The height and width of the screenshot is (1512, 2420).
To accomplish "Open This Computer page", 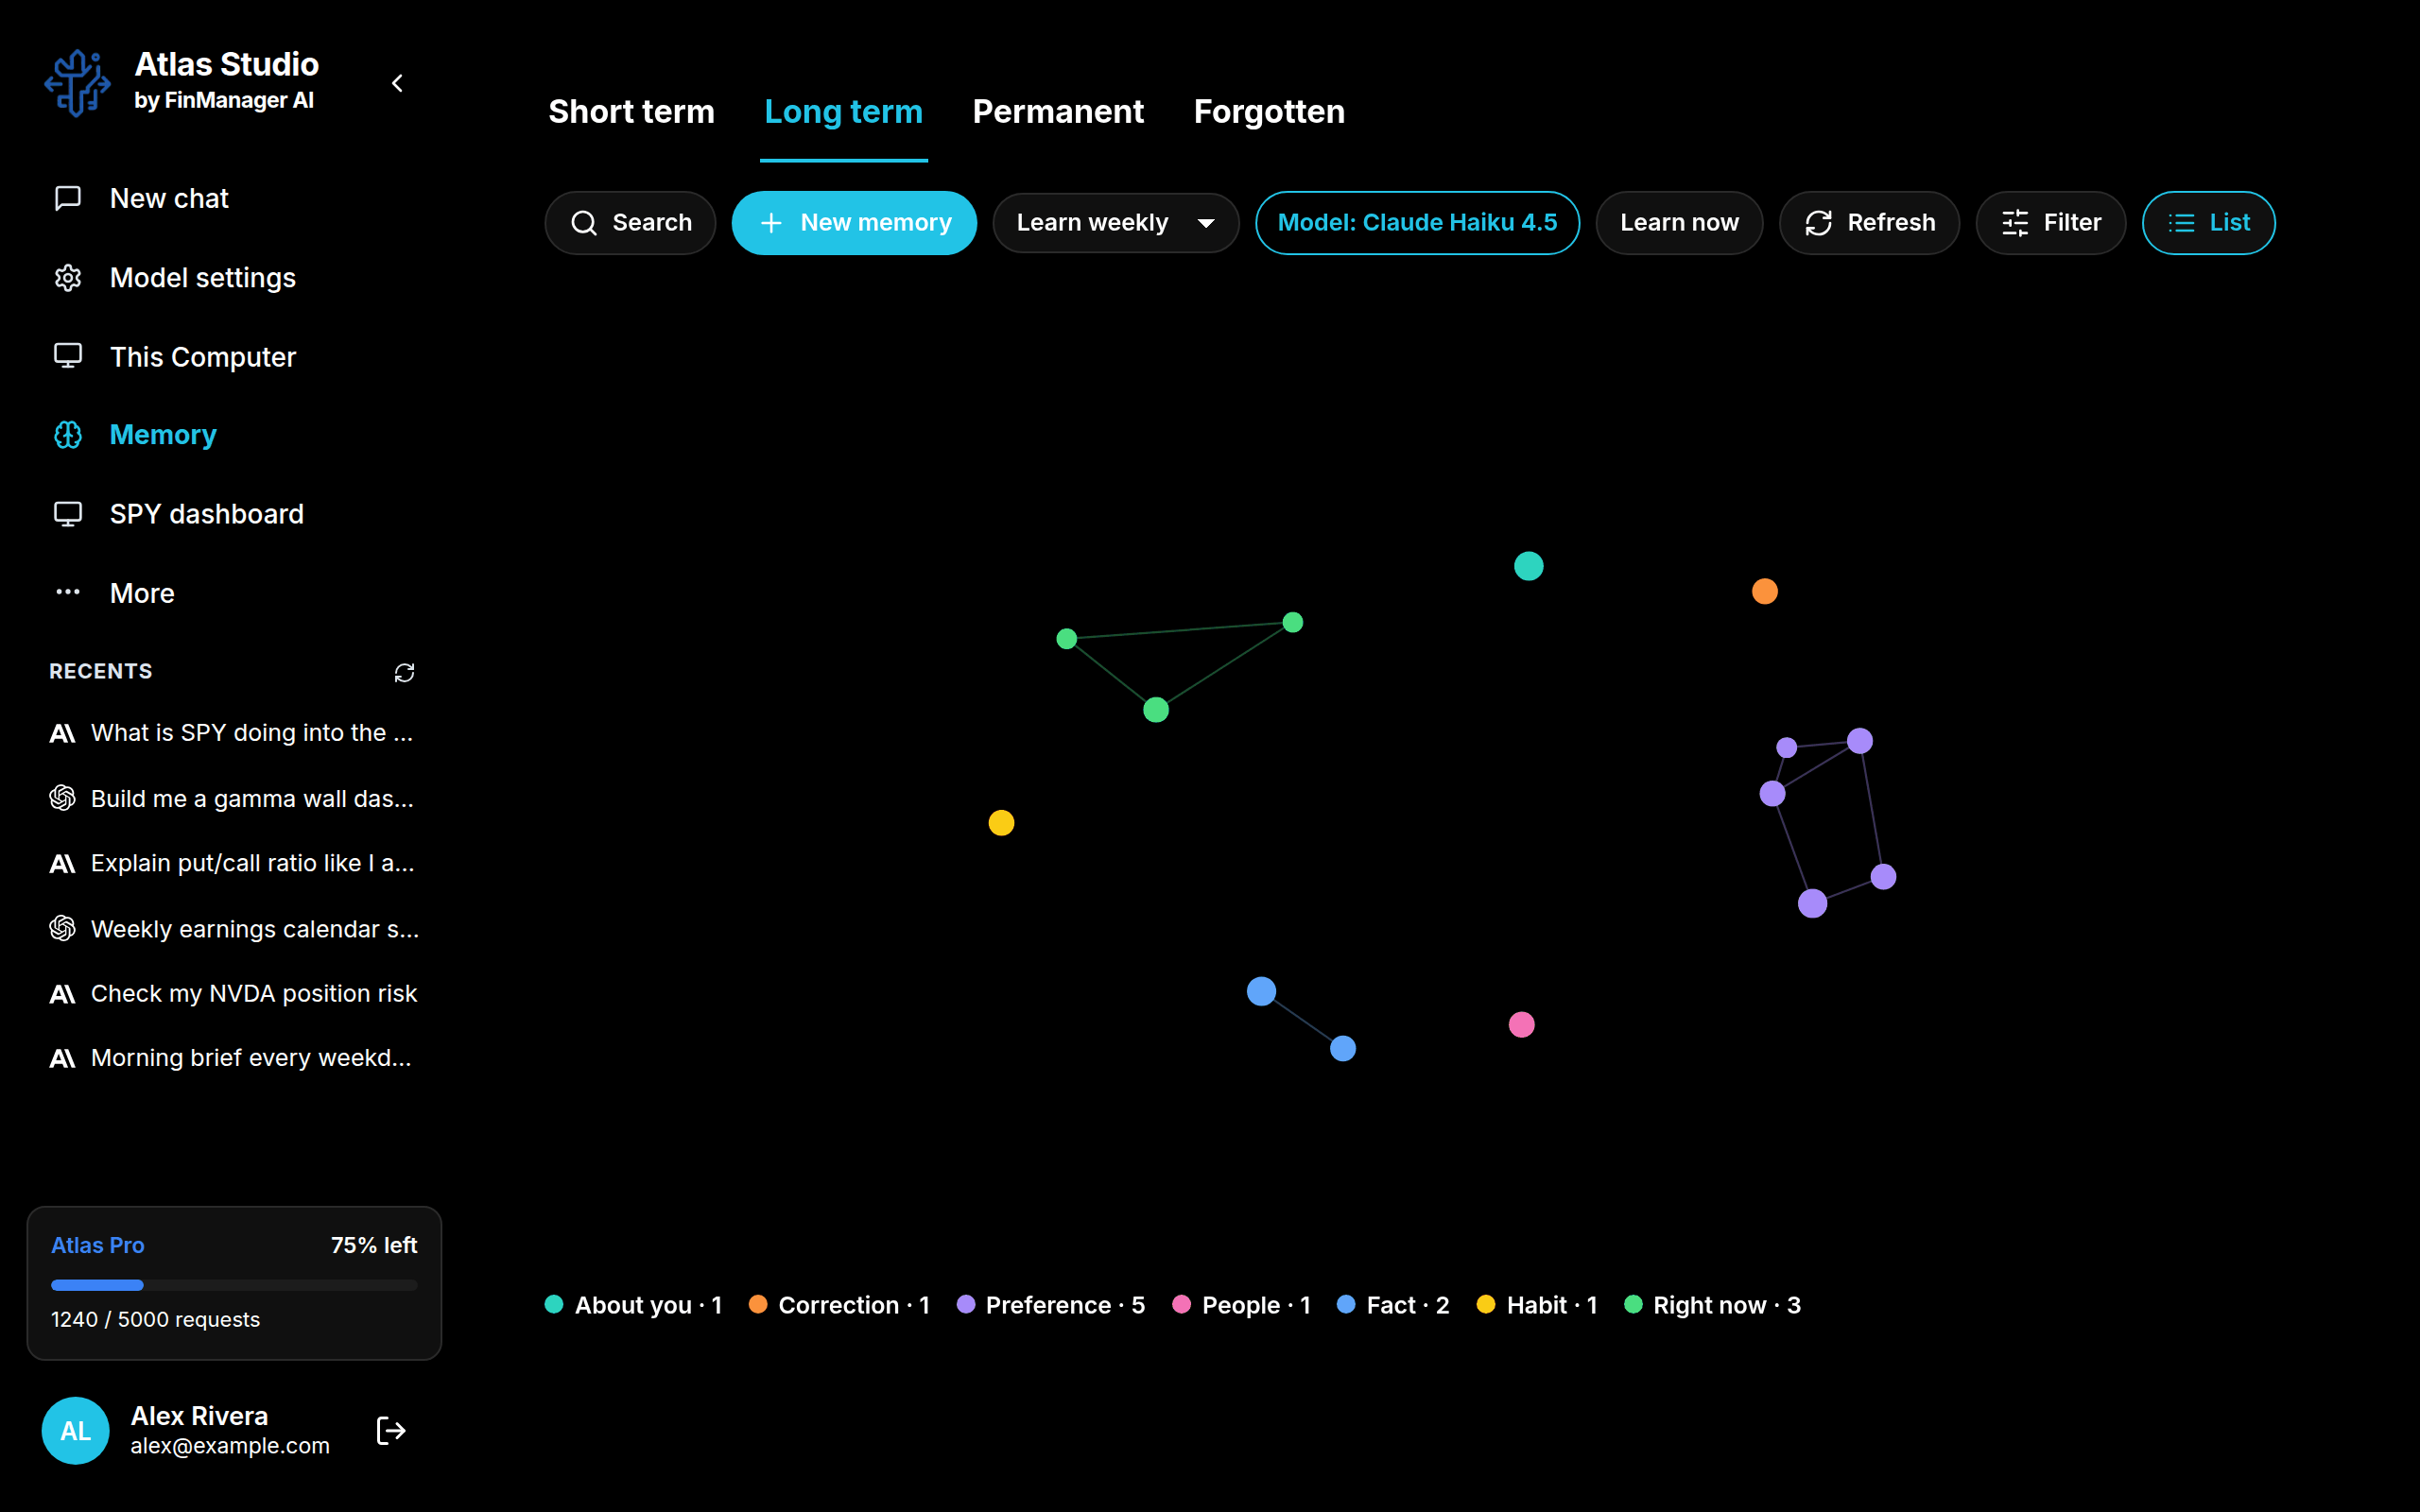I will (235, 356).
